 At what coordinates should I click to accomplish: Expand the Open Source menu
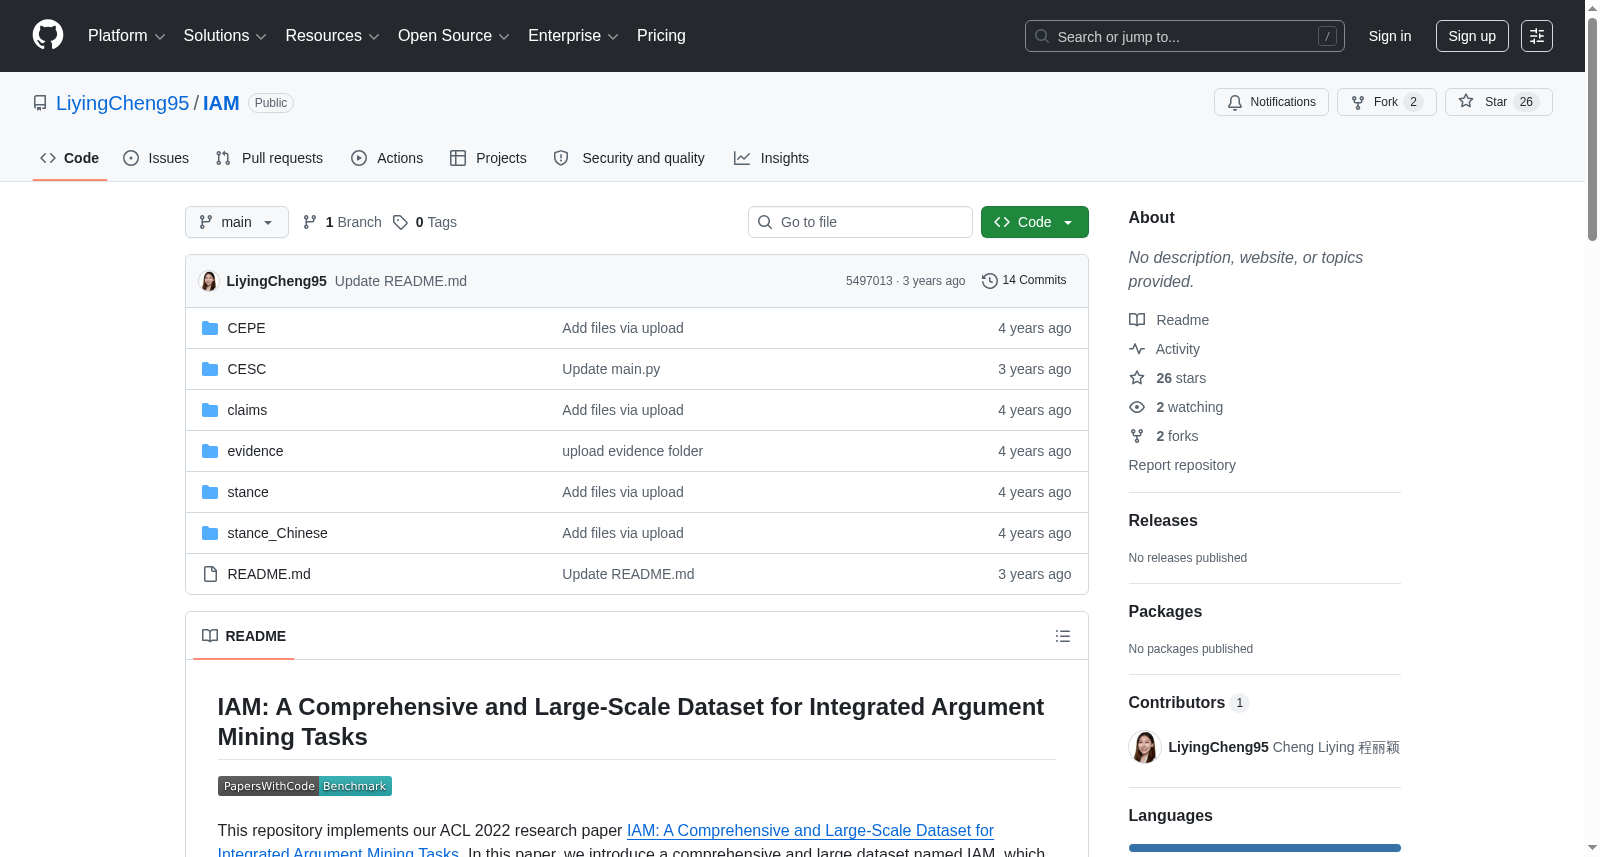453,36
